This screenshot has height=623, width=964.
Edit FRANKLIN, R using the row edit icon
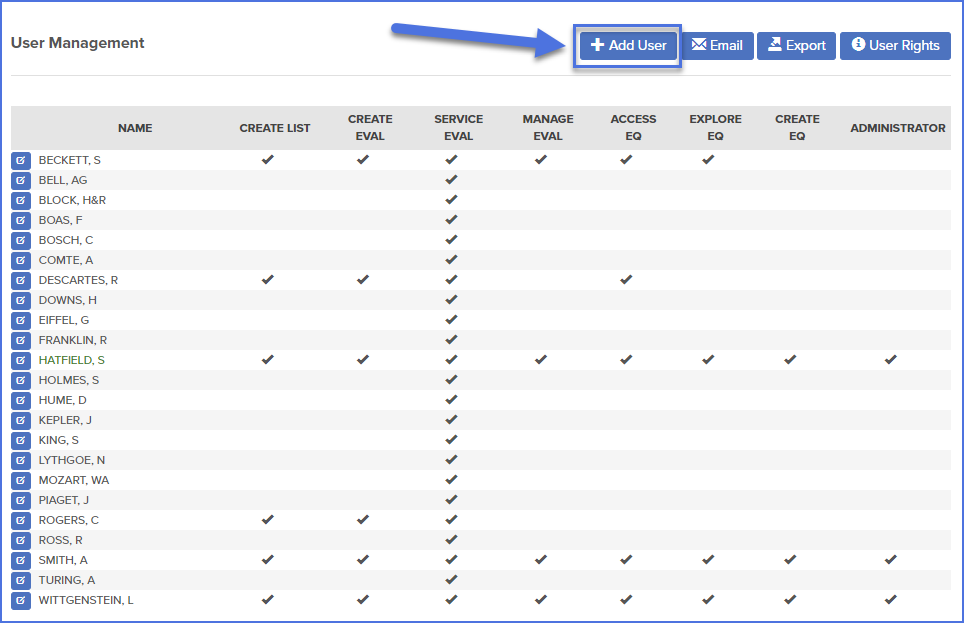[21, 340]
